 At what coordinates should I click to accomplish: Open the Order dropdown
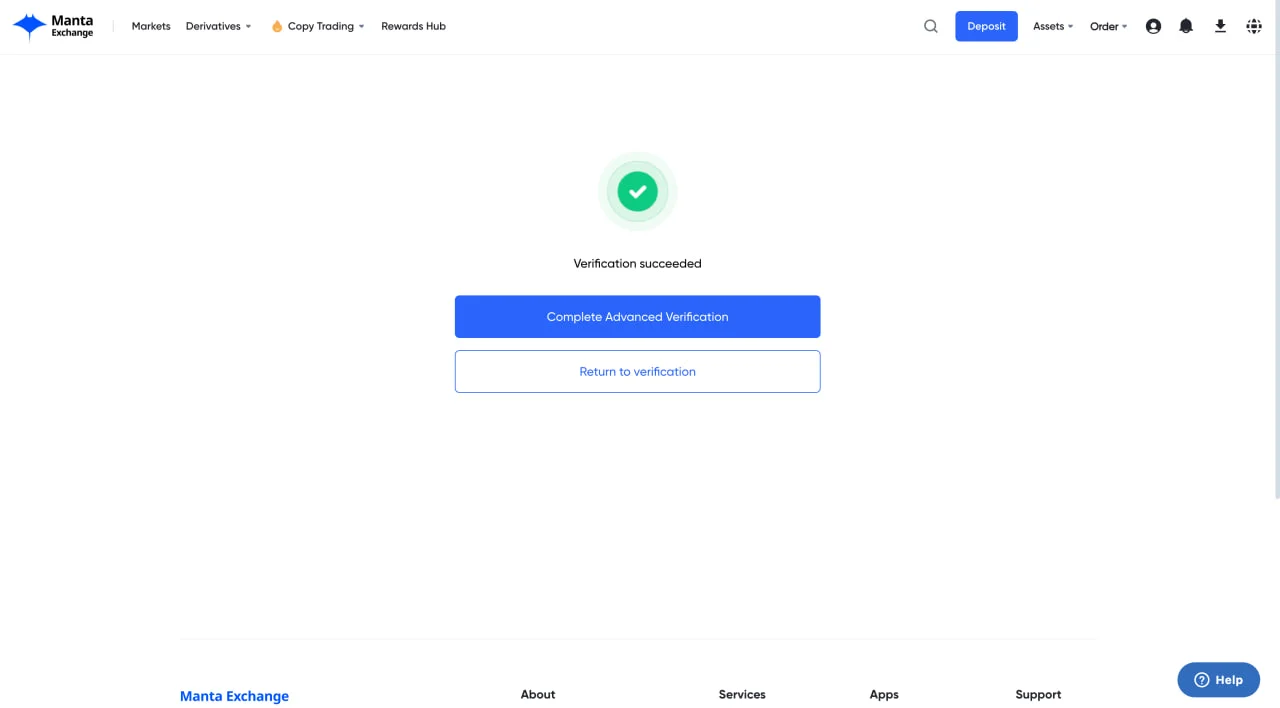click(1108, 26)
